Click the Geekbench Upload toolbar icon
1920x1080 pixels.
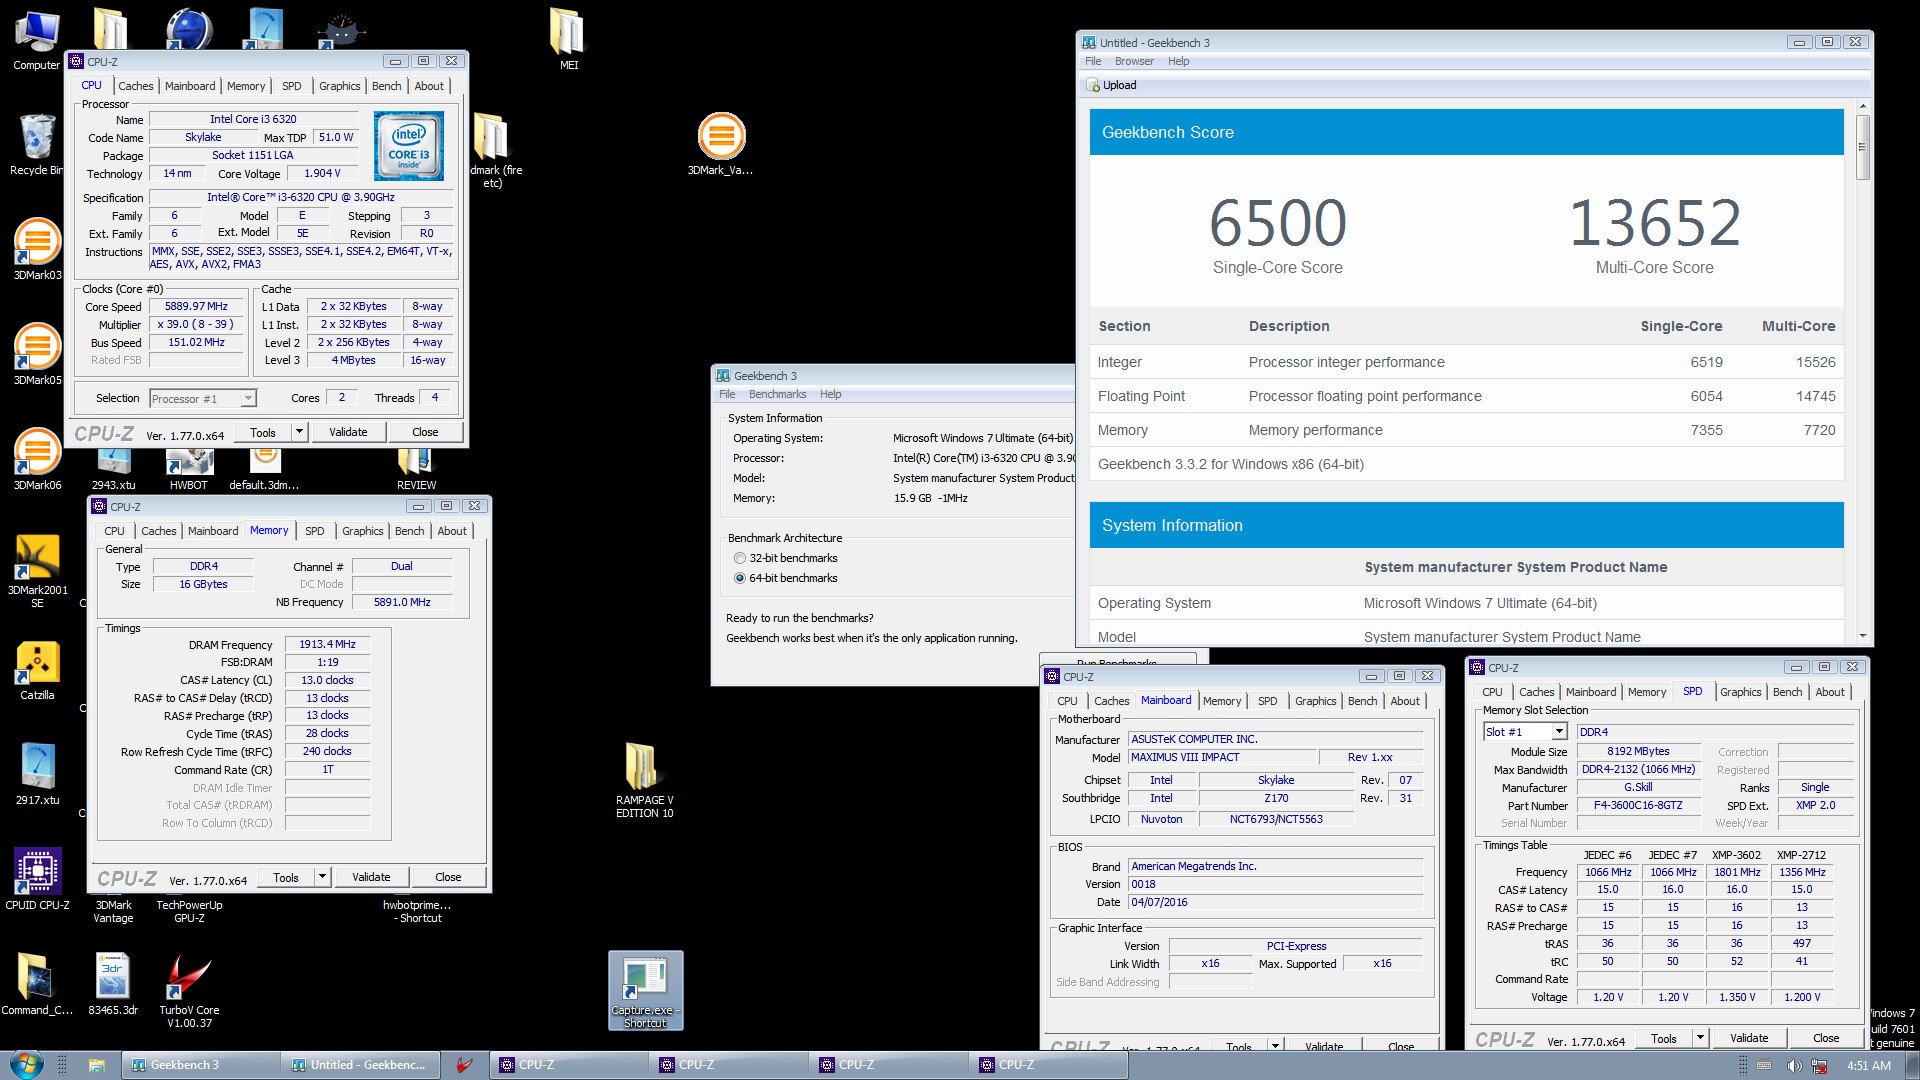coord(1112,85)
